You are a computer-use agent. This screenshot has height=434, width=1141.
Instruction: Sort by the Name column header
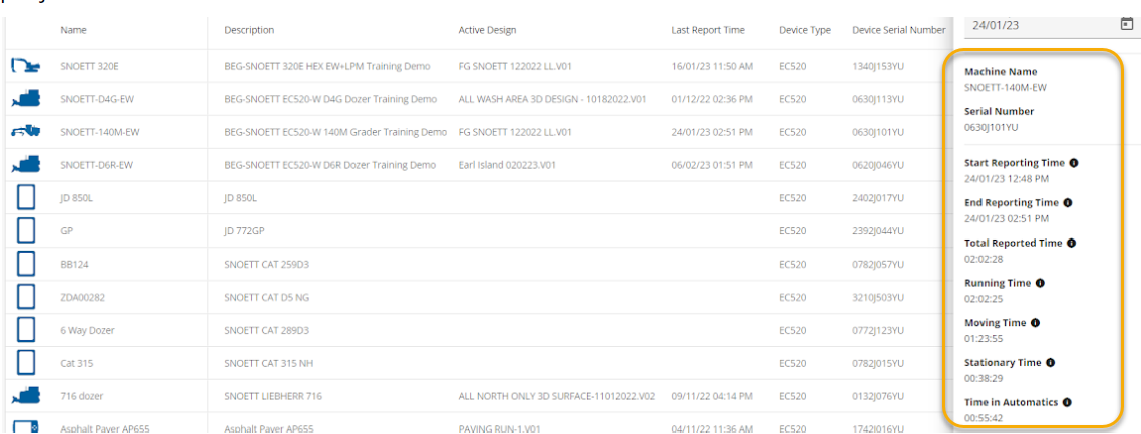[73, 30]
